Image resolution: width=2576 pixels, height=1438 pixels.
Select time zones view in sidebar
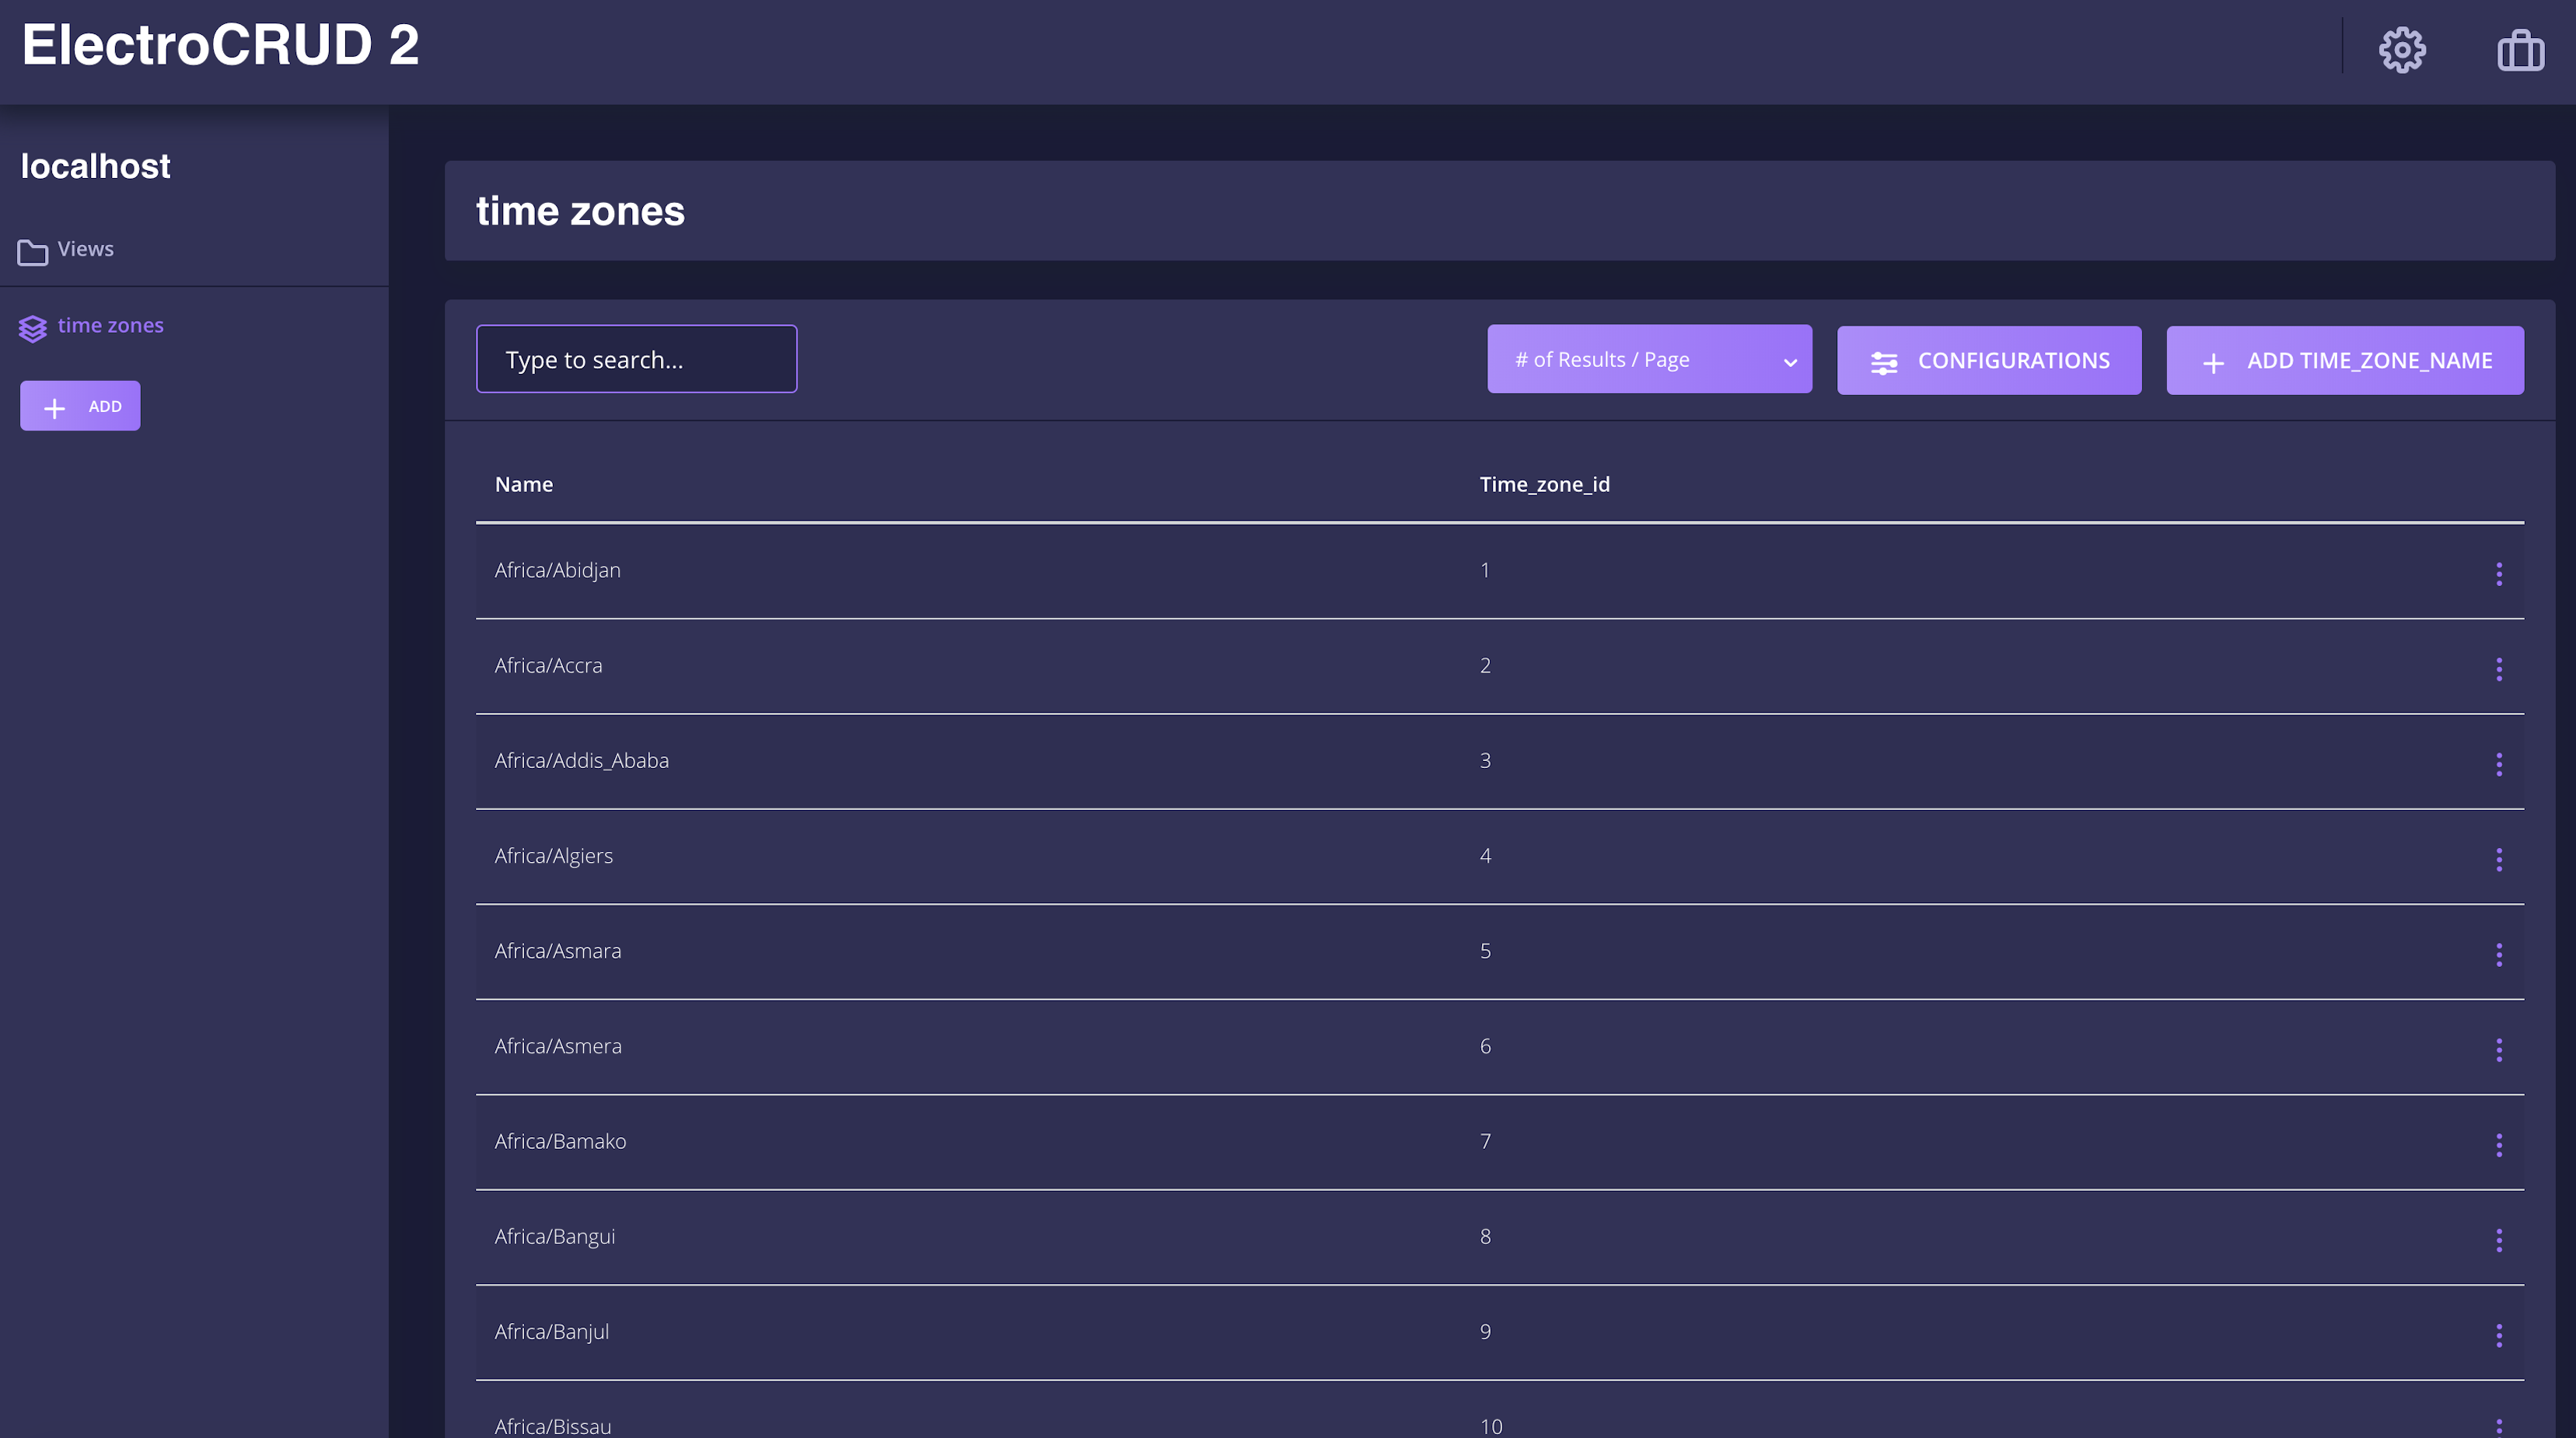[x=110, y=325]
